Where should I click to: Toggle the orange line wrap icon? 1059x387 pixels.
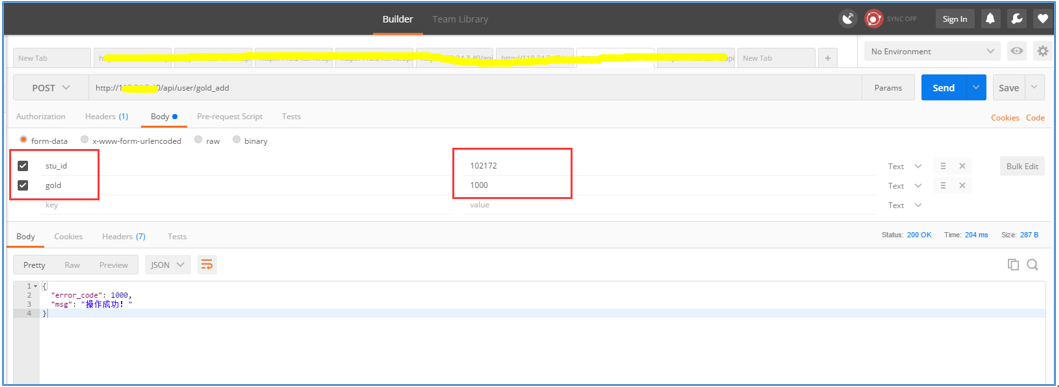pyautogui.click(x=207, y=265)
